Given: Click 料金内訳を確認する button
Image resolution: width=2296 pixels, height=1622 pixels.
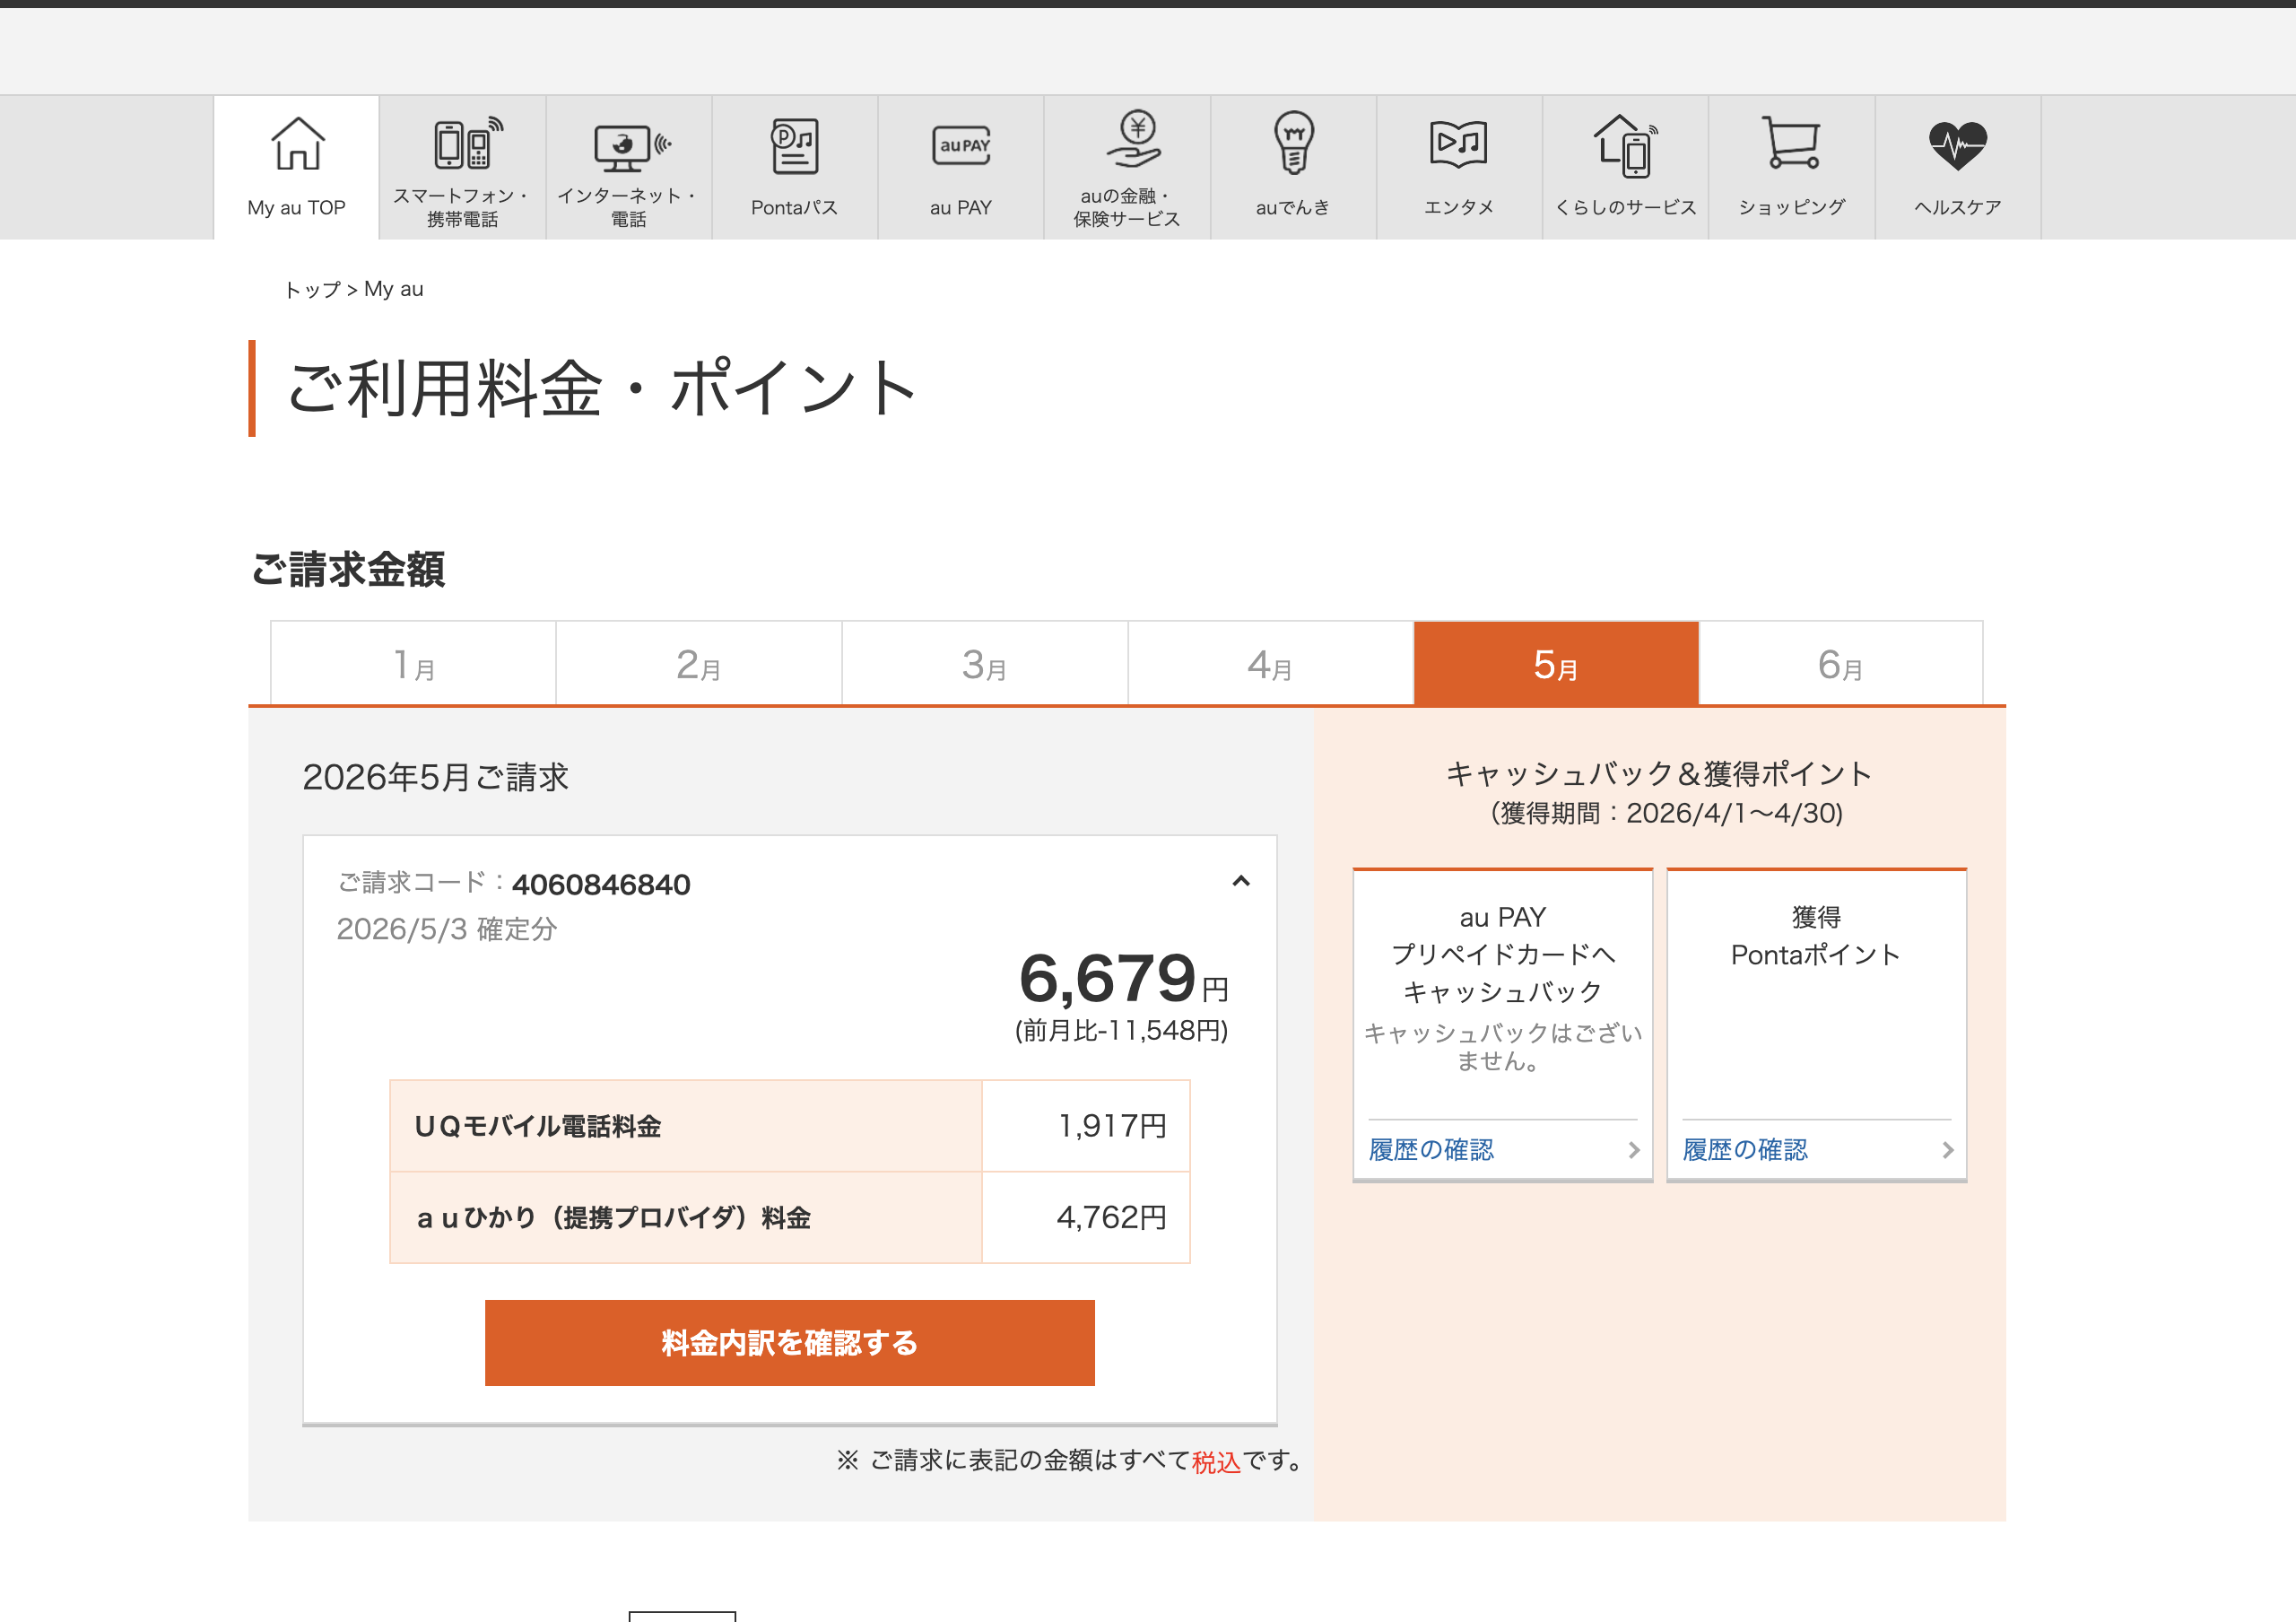Looking at the screenshot, I should (790, 1343).
